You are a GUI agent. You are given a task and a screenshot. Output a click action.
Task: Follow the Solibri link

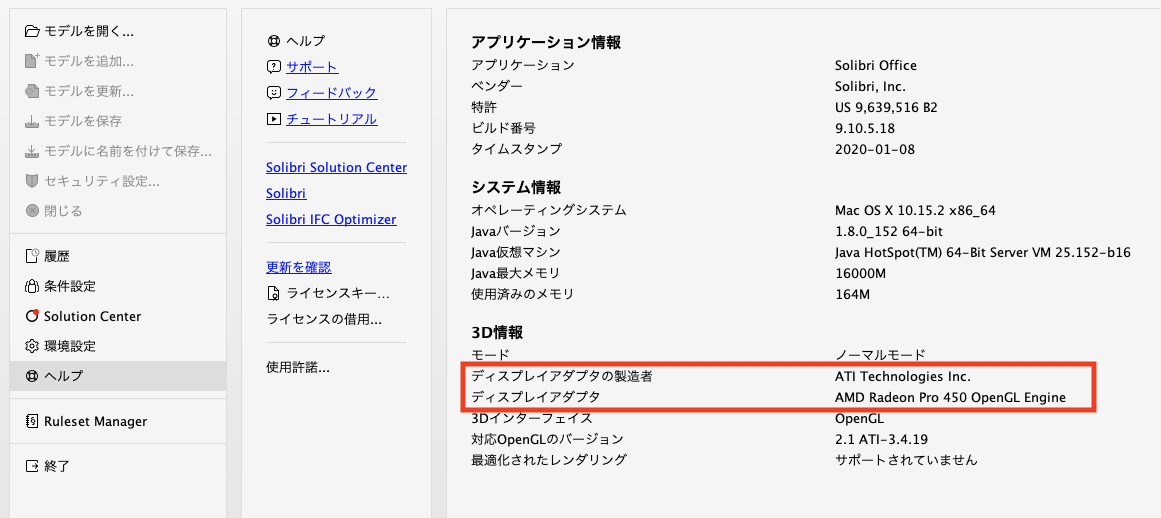pyautogui.click(x=286, y=194)
